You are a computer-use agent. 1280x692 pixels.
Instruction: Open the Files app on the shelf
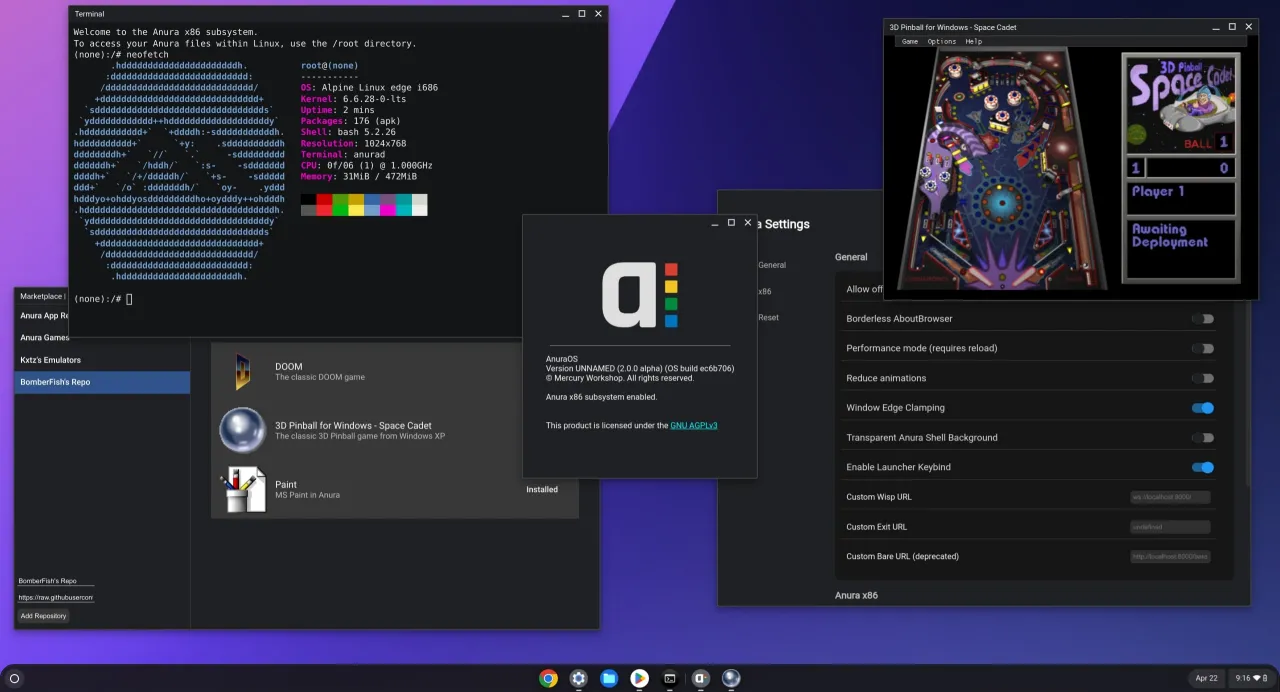(609, 678)
